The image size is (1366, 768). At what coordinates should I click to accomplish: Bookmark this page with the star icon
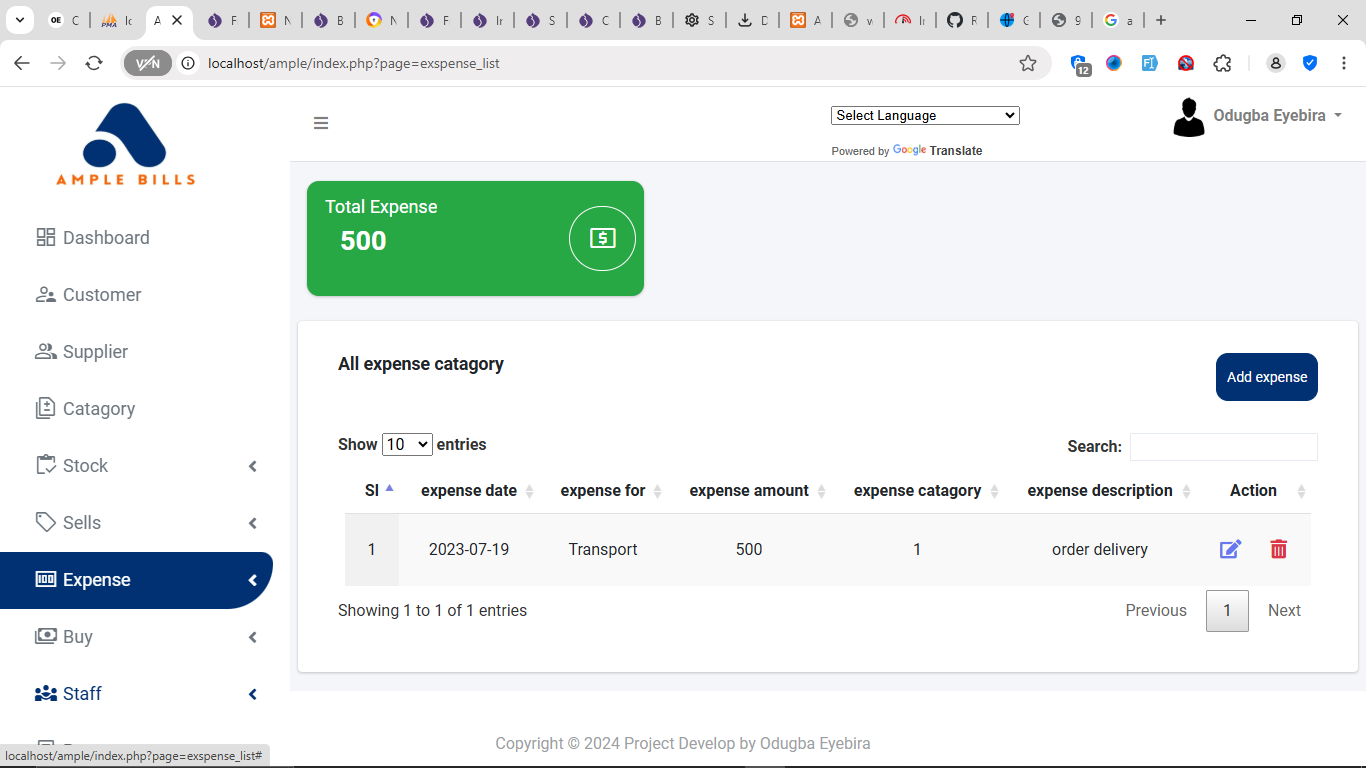tap(1028, 63)
